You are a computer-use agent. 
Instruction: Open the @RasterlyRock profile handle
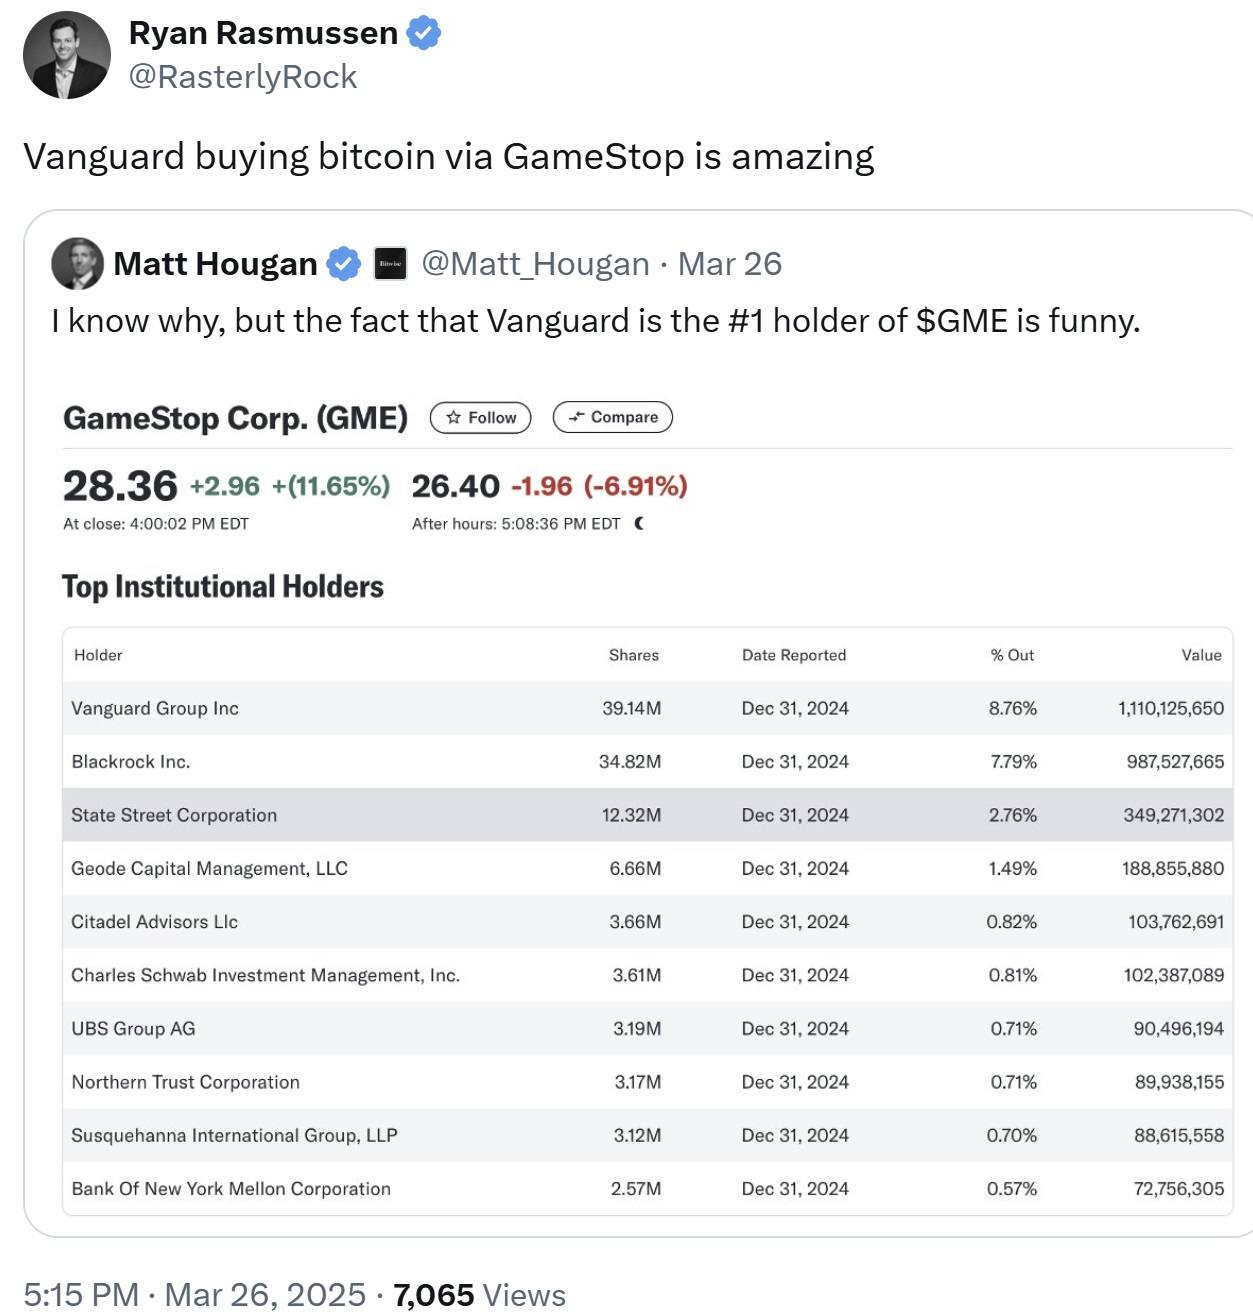tap(243, 76)
